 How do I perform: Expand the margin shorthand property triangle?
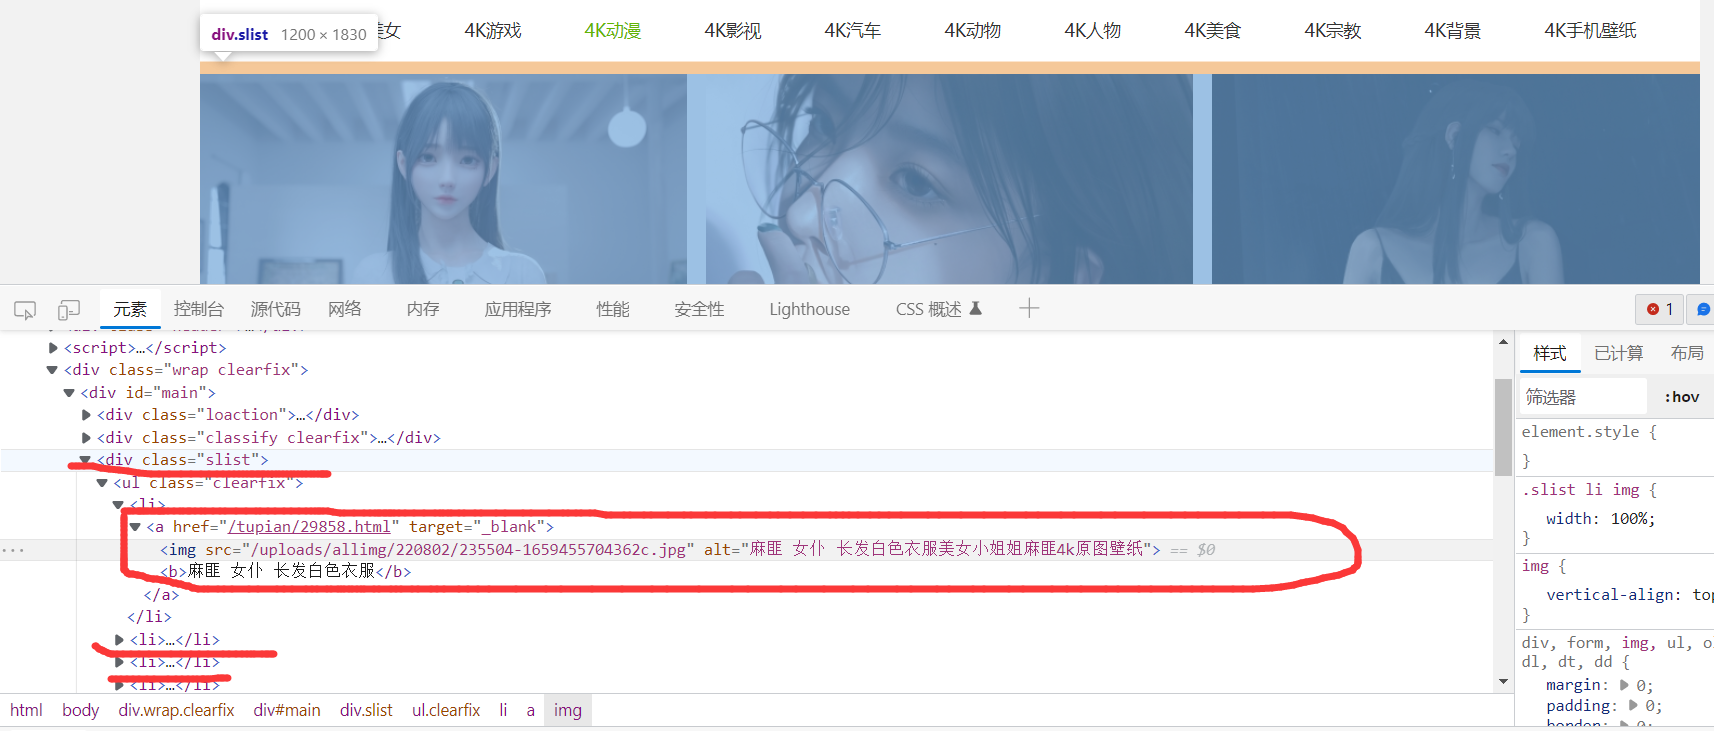pyautogui.click(x=1624, y=685)
